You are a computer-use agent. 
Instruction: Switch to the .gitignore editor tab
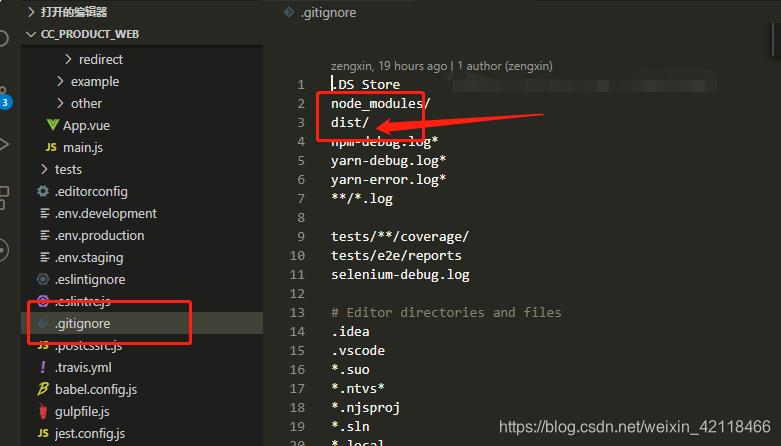pyautogui.click(x=322, y=12)
